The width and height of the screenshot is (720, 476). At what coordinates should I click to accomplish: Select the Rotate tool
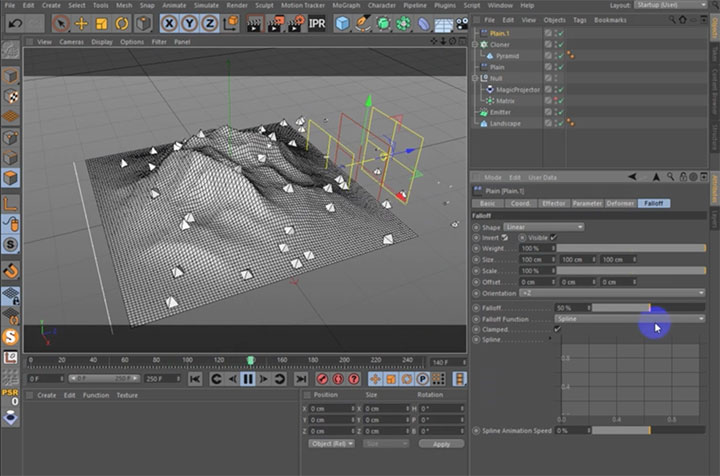click(x=122, y=22)
